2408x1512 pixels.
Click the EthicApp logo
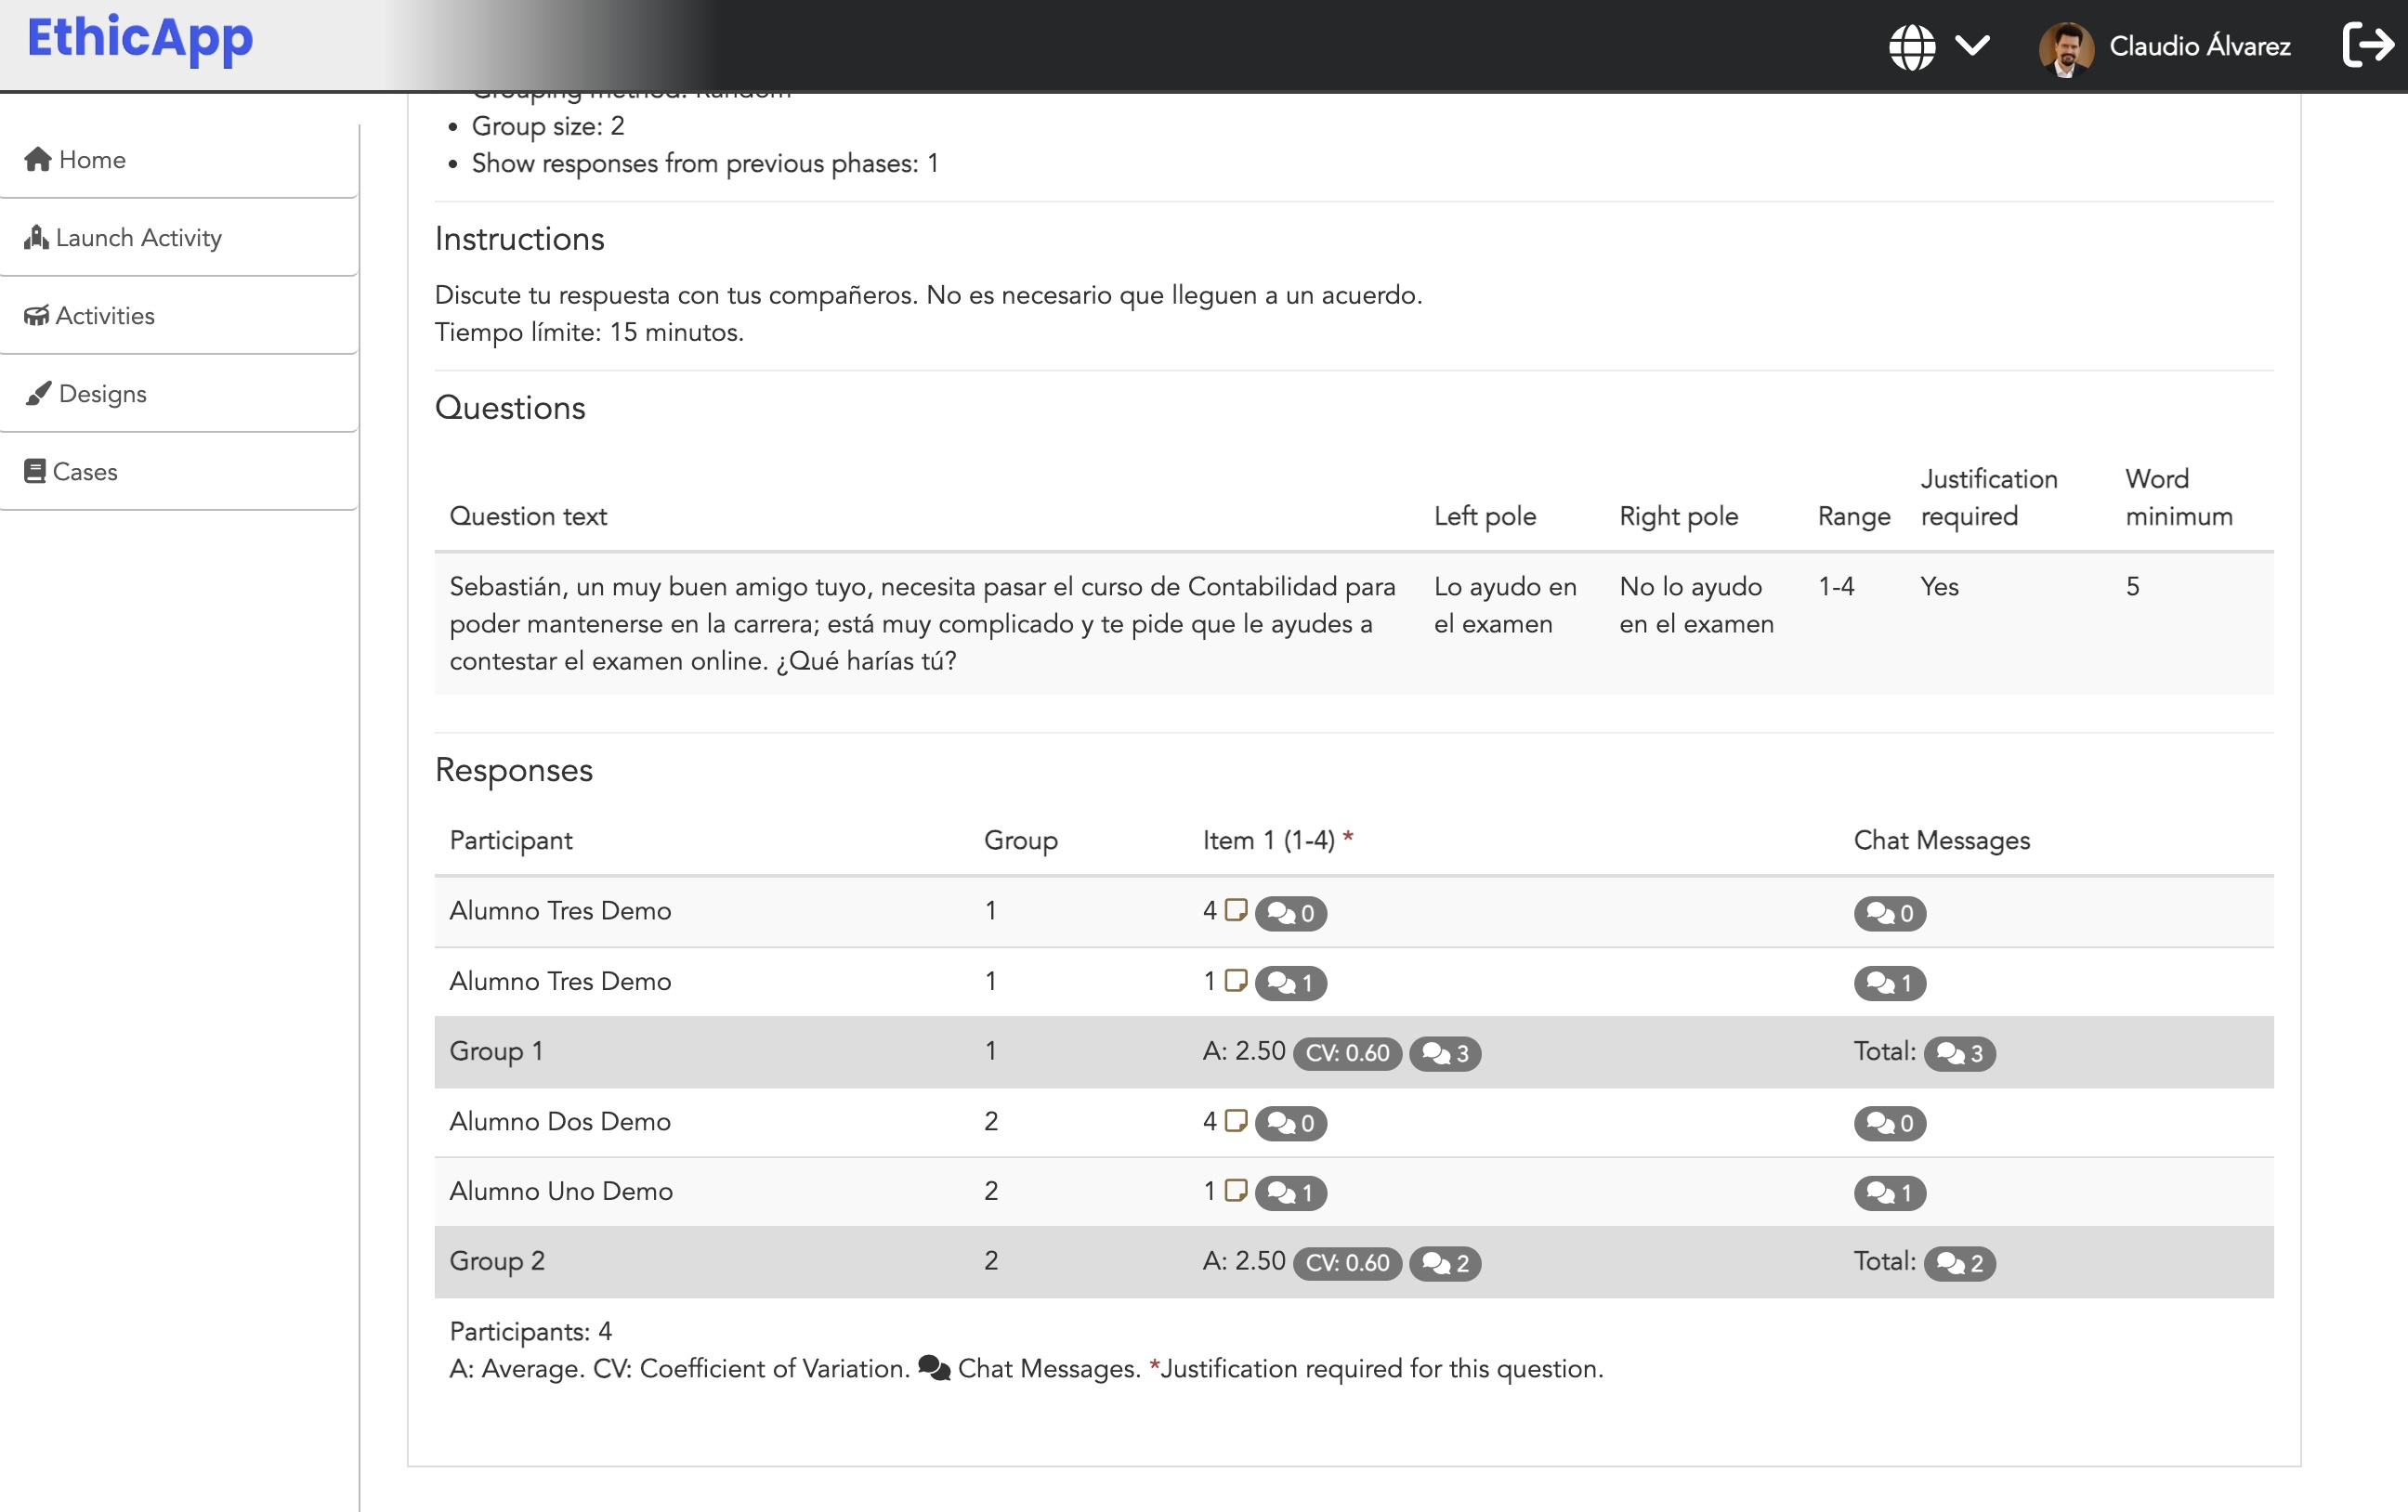pyautogui.click(x=140, y=38)
